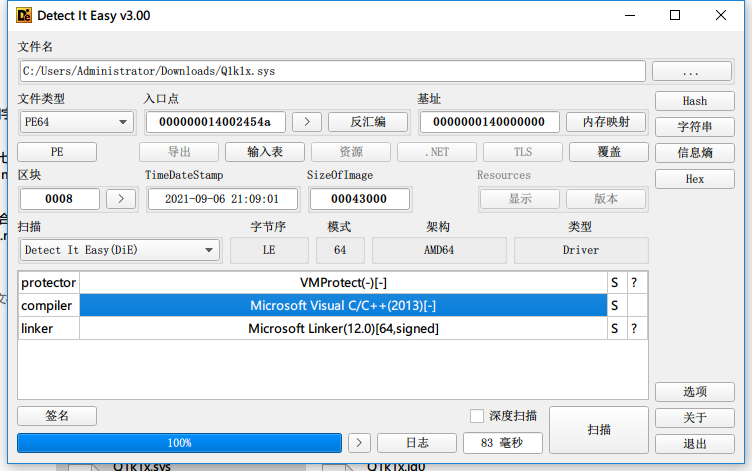This screenshot has height=471, width=752.
Task: Click the 反汇编 disassemble button
Action: click(368, 122)
